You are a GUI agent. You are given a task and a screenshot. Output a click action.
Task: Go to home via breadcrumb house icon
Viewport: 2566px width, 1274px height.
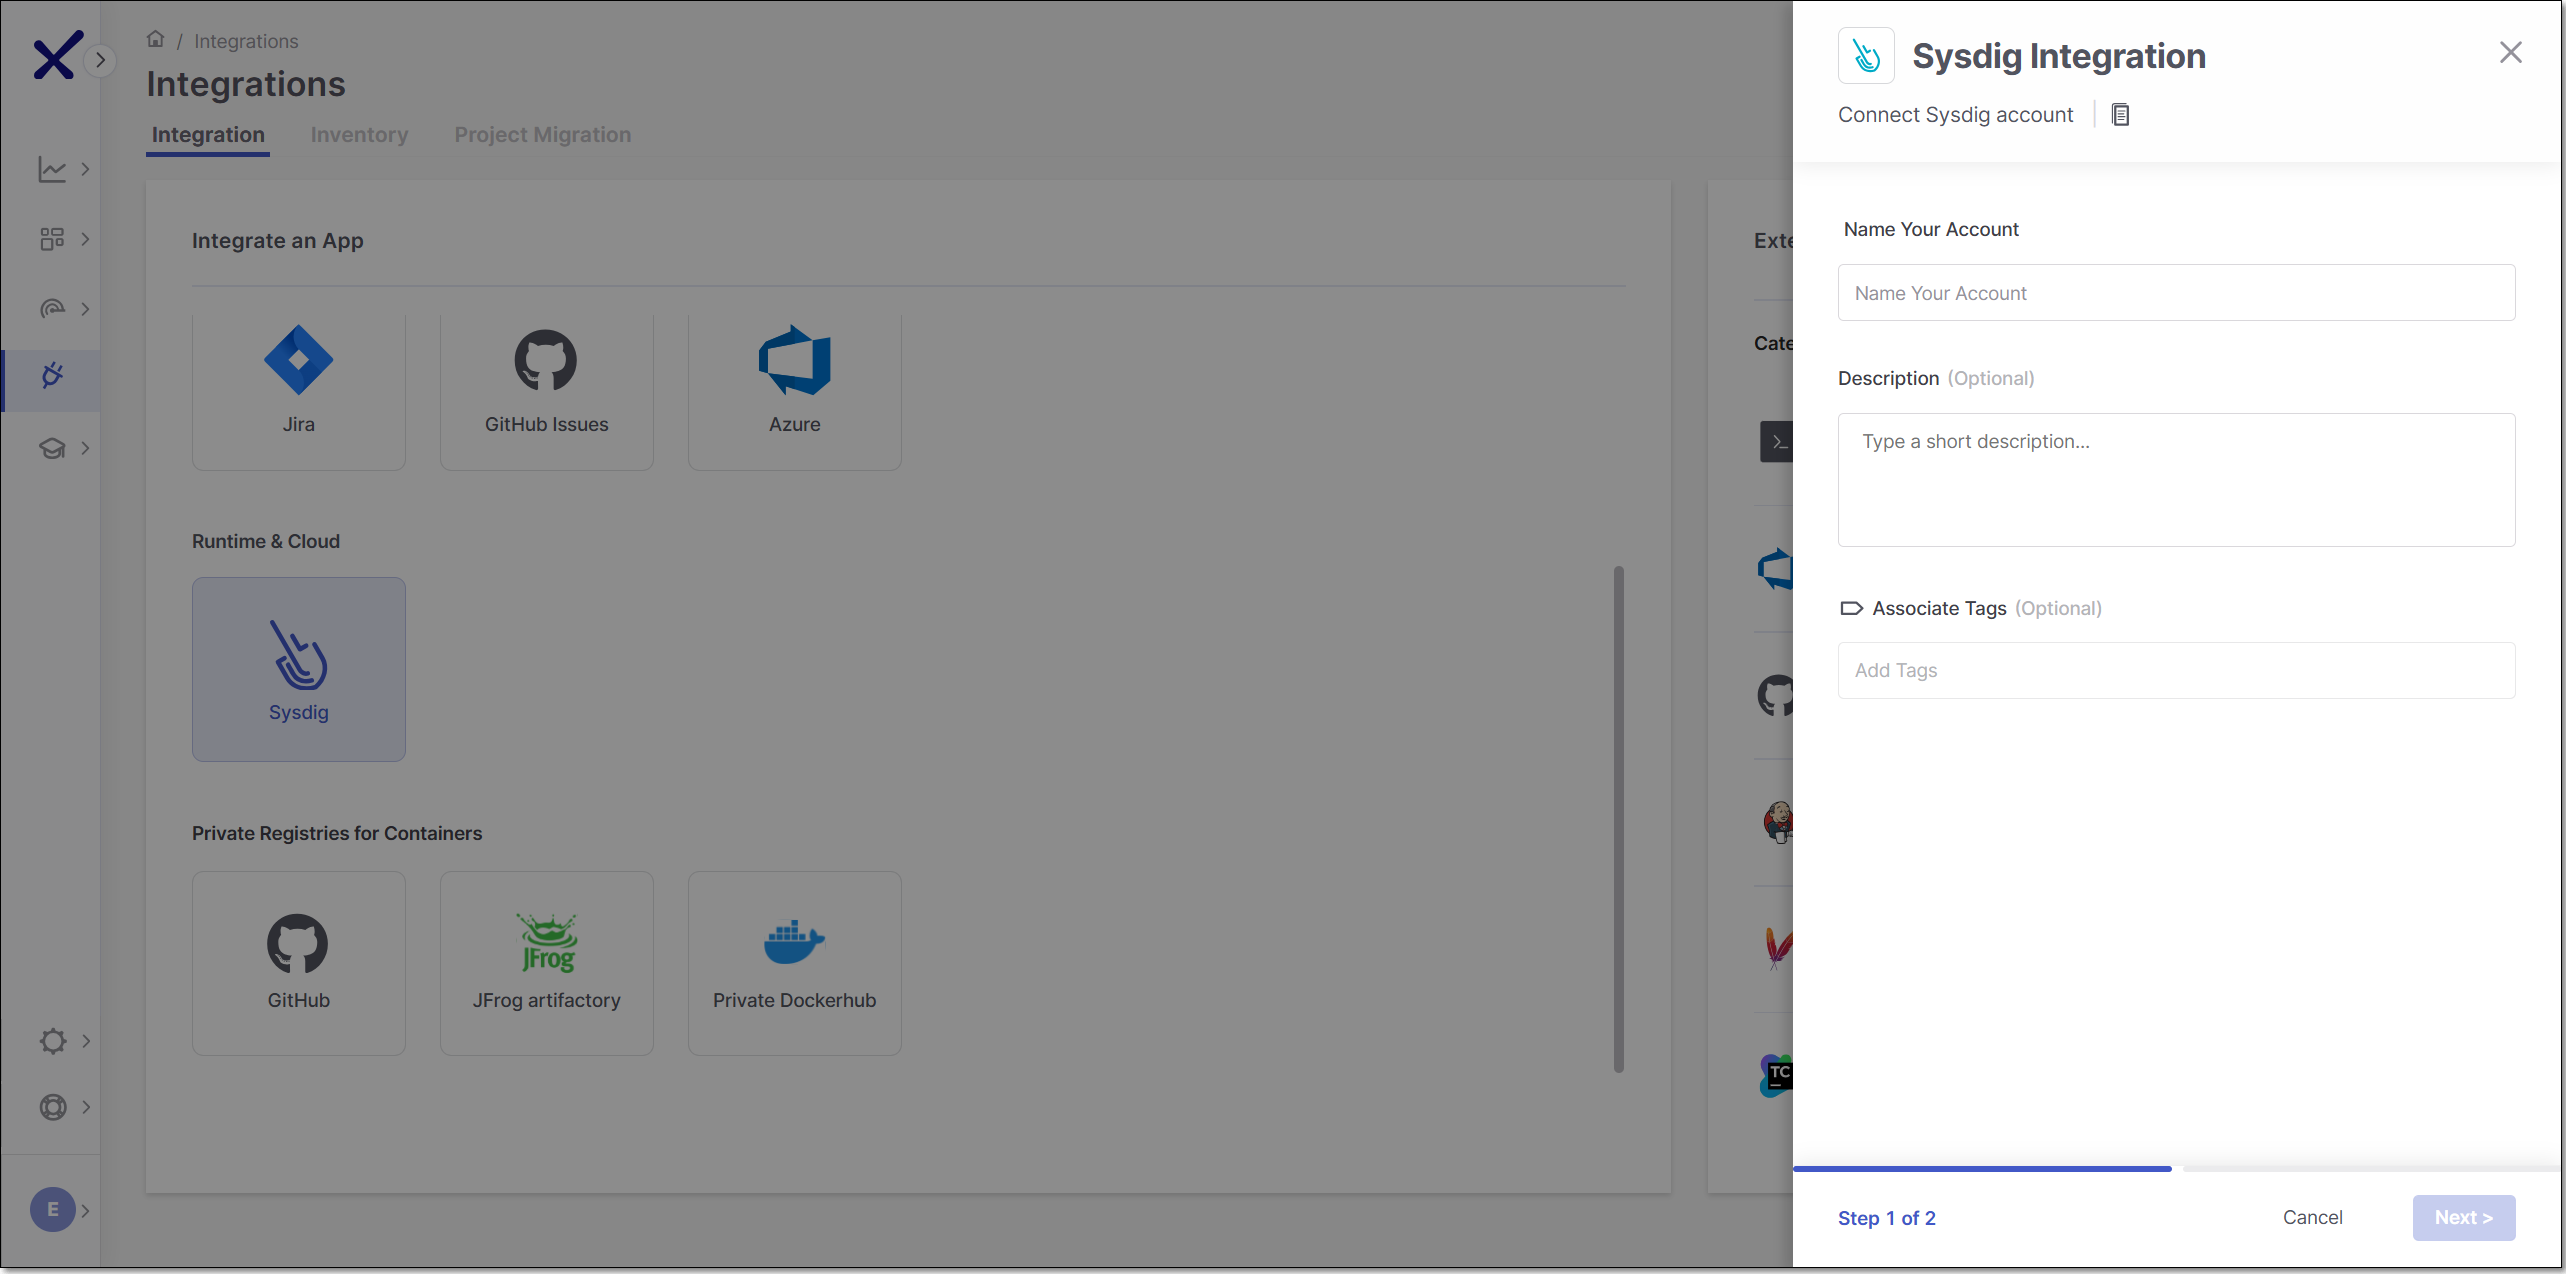point(155,39)
